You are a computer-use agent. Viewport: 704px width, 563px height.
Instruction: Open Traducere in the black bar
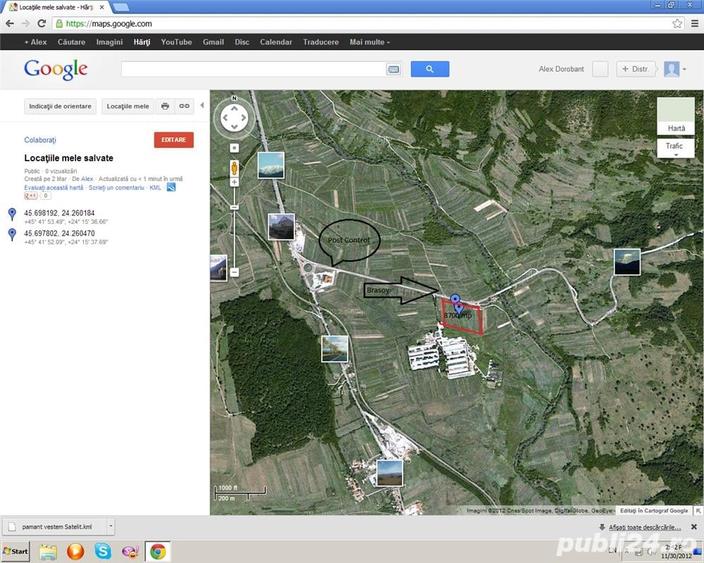(321, 42)
